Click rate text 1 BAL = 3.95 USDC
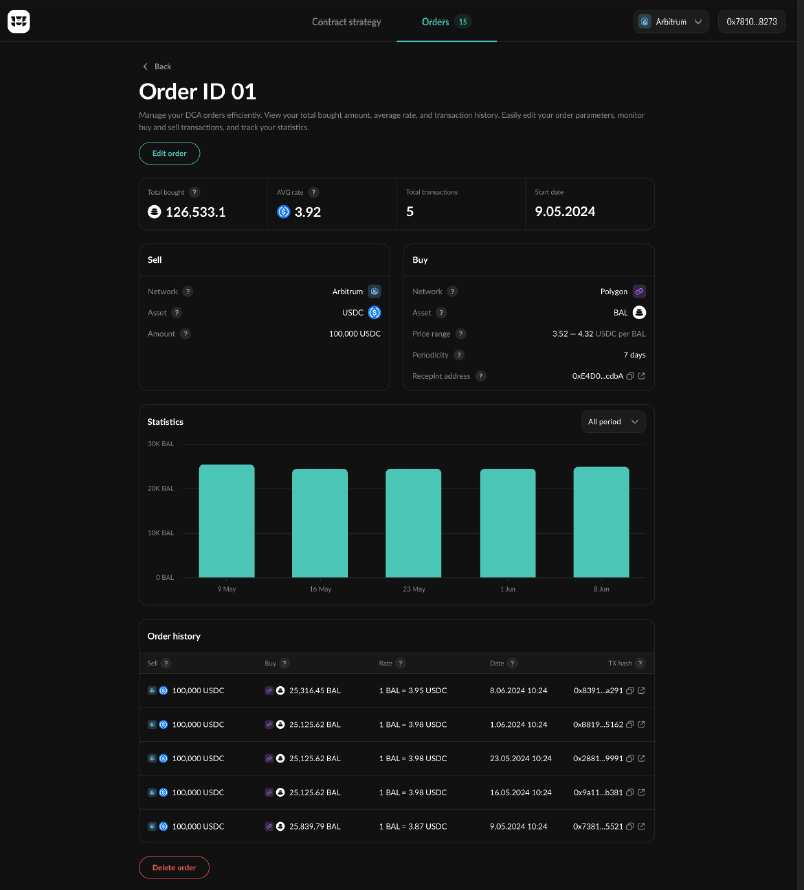Viewport: 804px width, 890px height. pos(413,691)
